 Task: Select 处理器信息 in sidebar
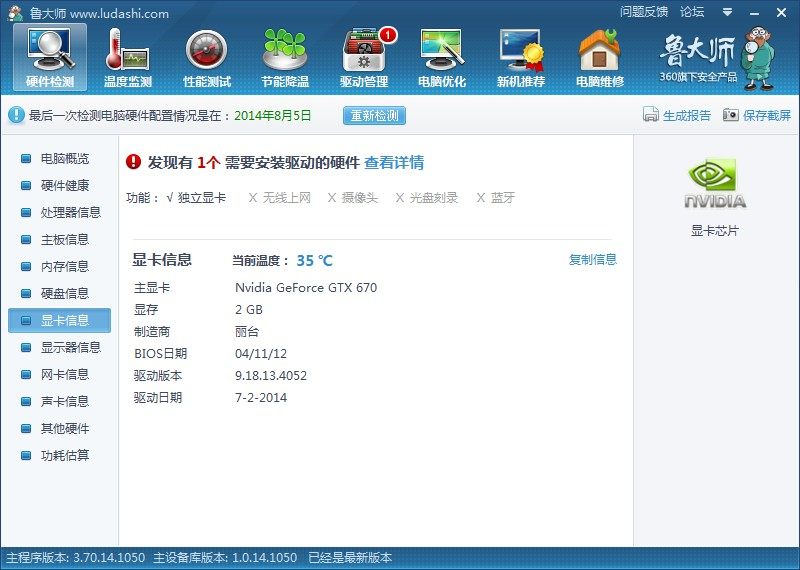[70, 212]
